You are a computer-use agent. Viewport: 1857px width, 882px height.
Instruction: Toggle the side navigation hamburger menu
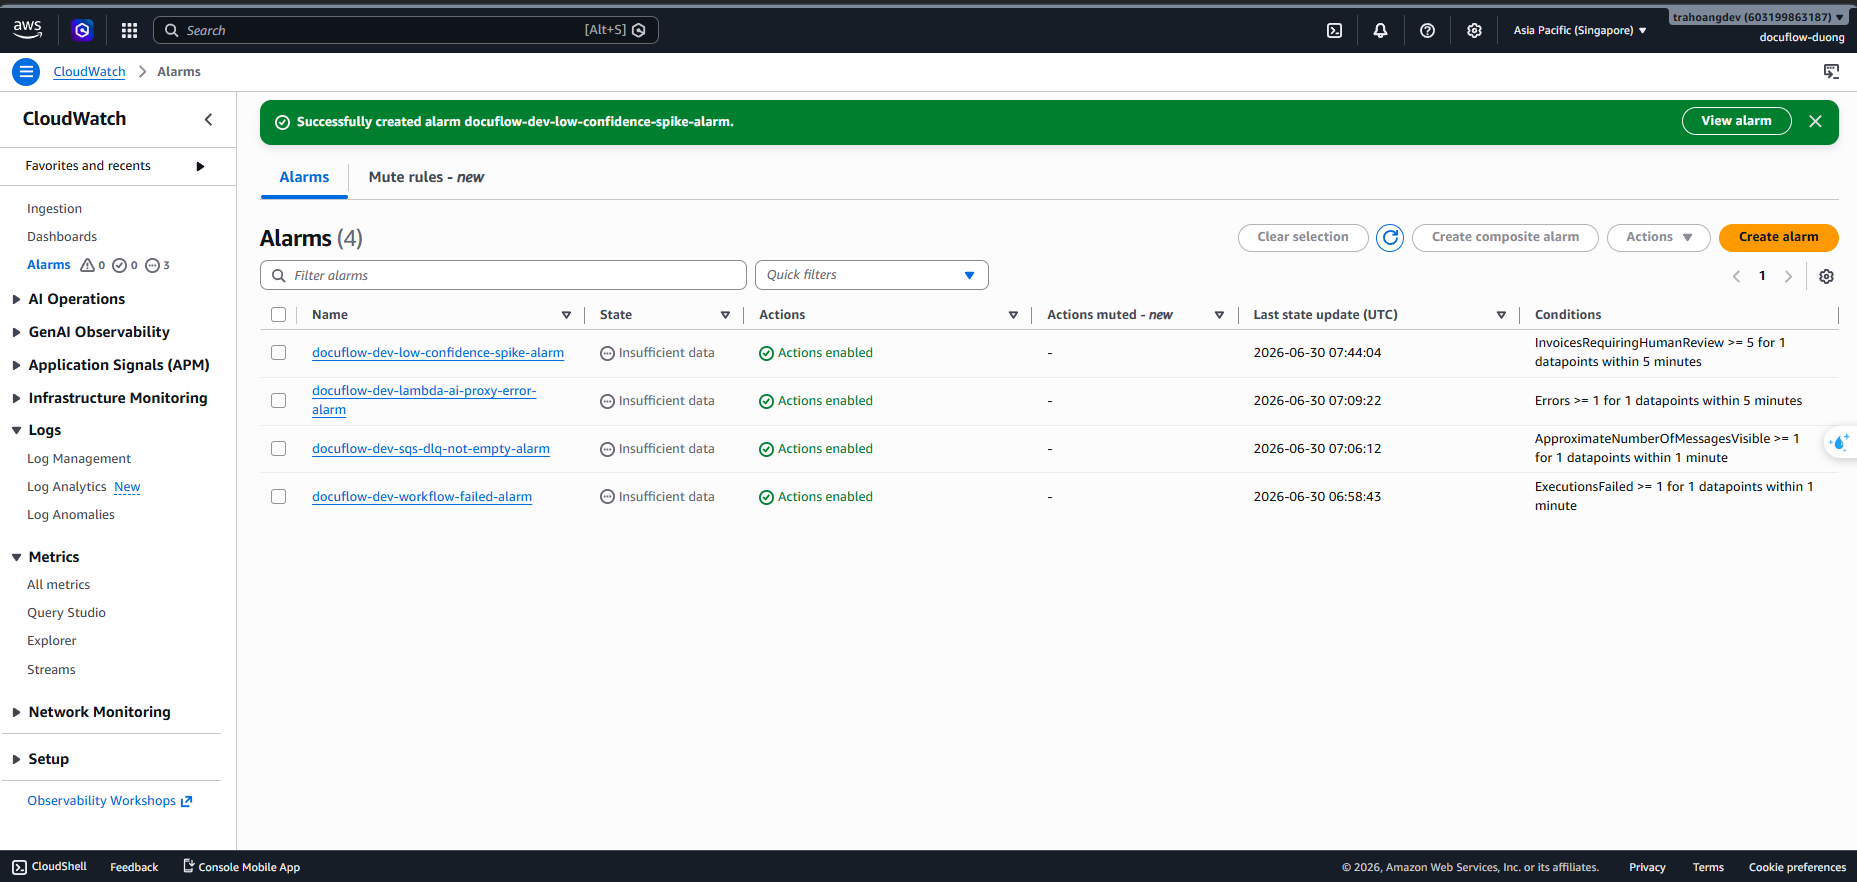pos(26,72)
